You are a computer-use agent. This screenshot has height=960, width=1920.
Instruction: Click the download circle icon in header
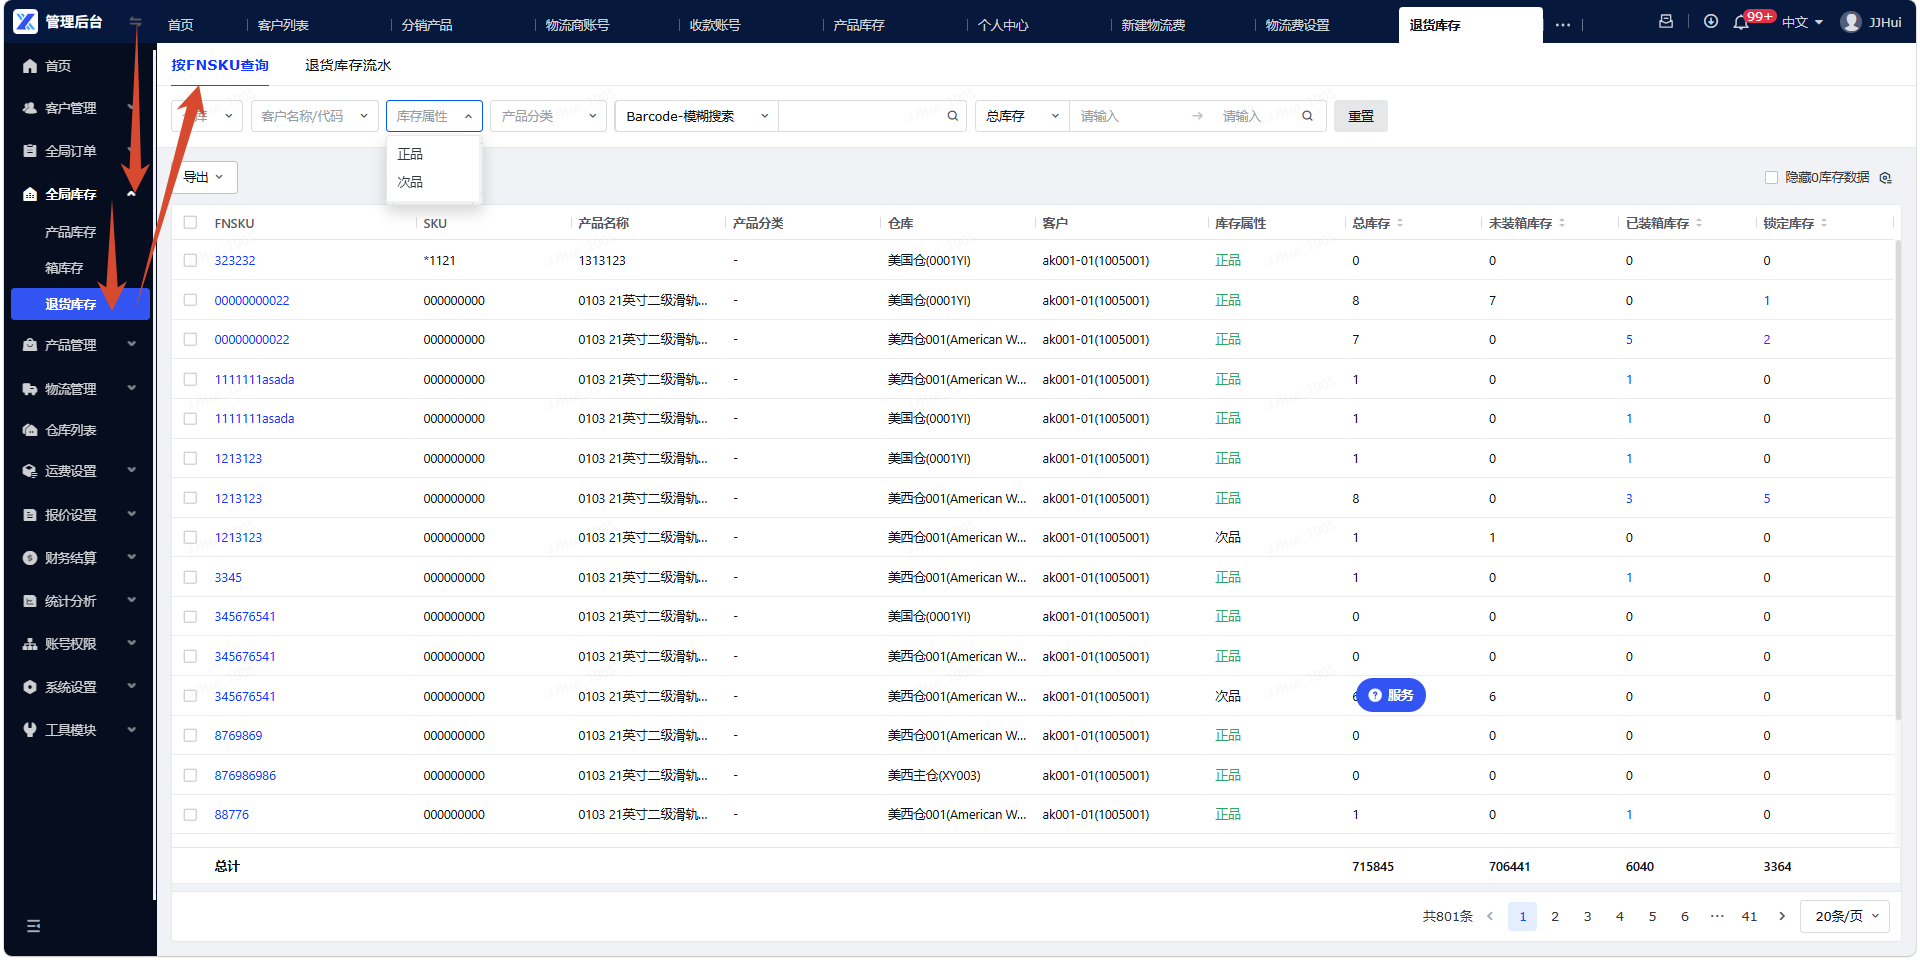(x=1711, y=21)
